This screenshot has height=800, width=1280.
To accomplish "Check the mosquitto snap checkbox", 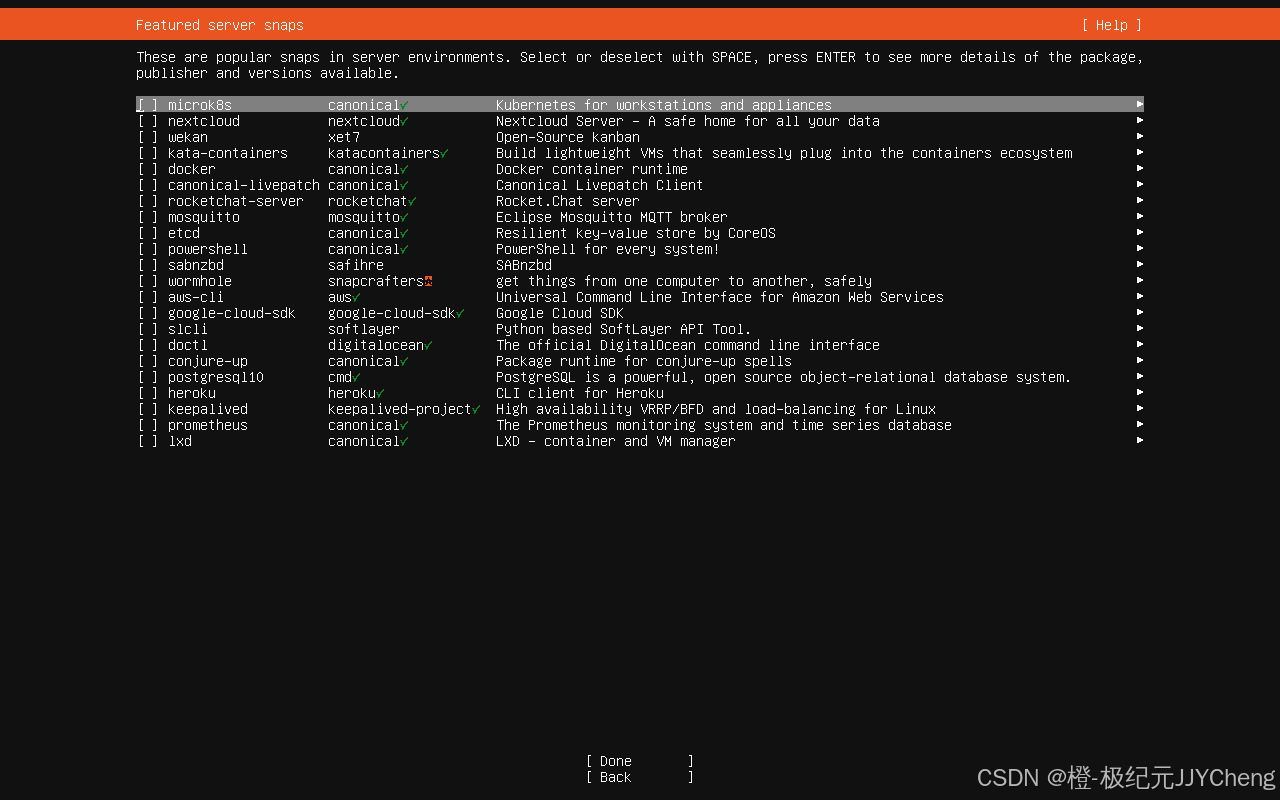I will click(x=148, y=217).
